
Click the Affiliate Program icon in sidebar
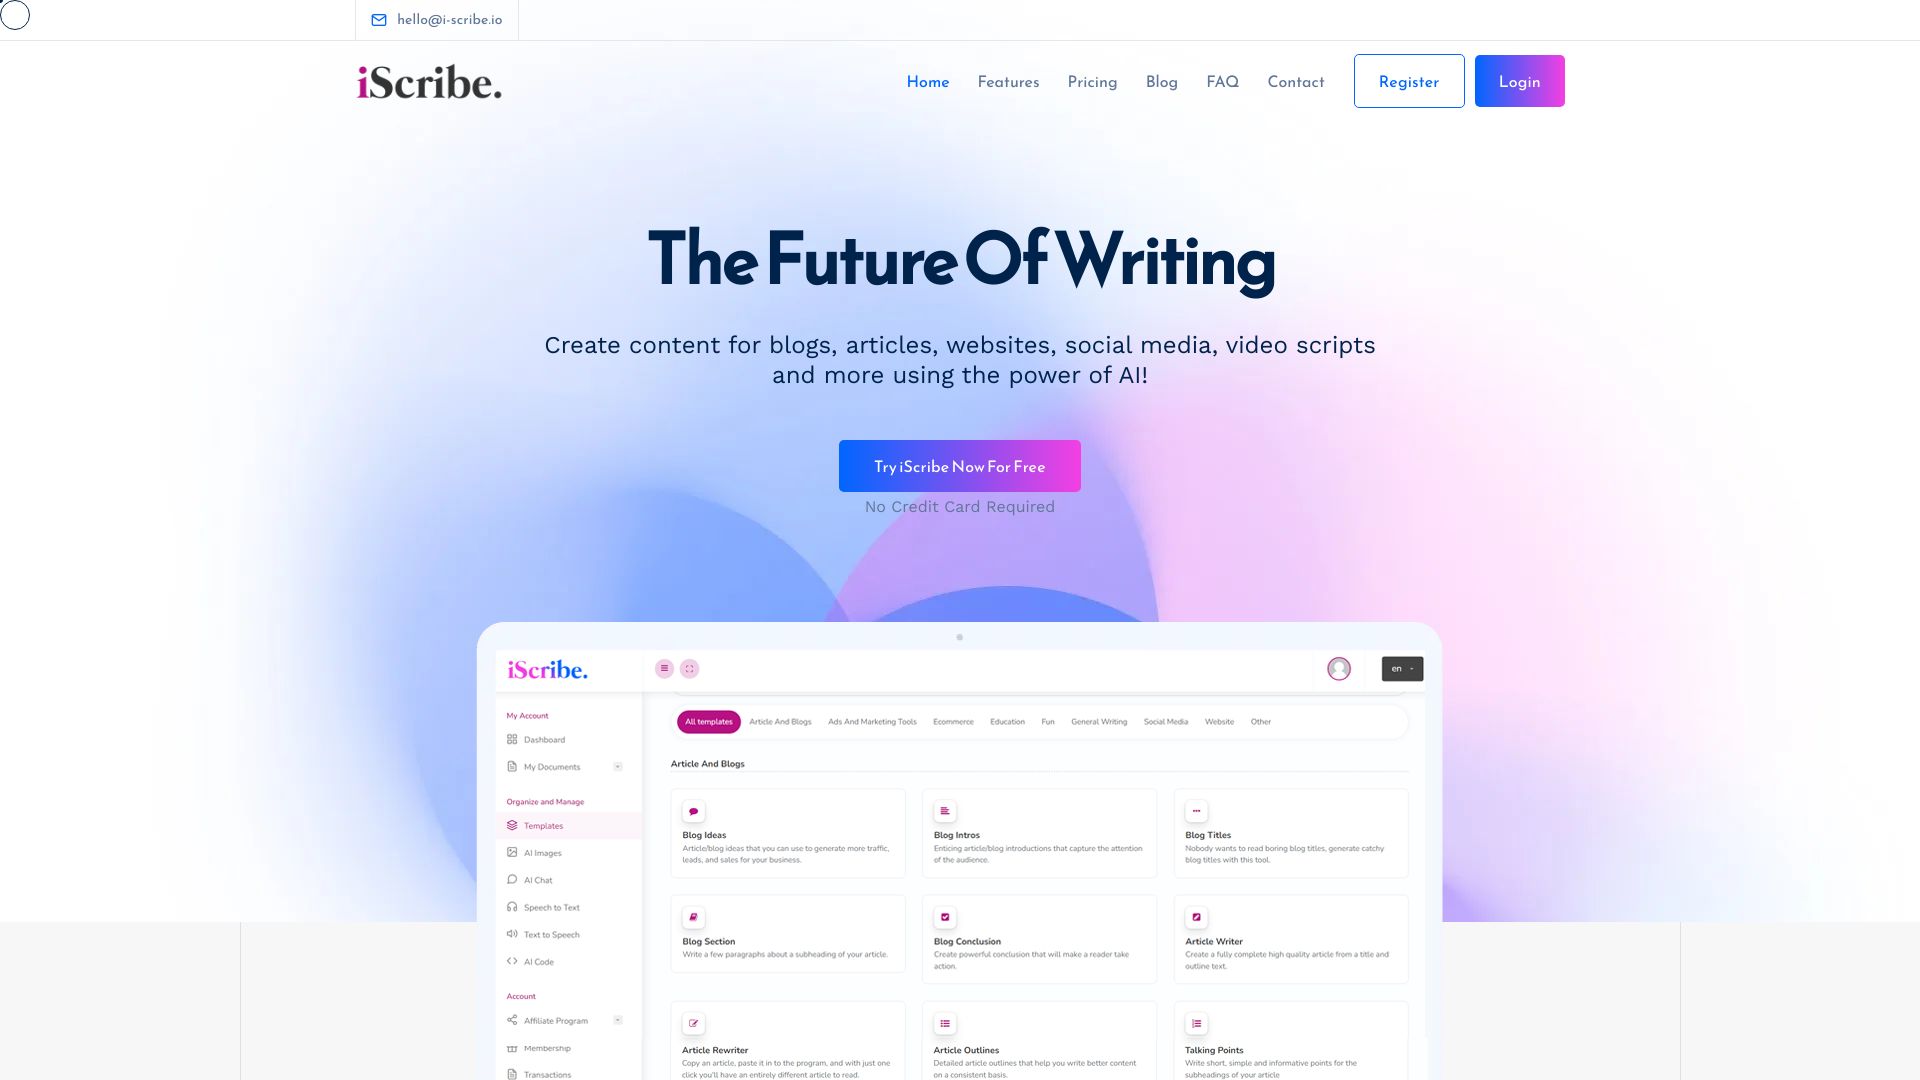[x=512, y=1019]
